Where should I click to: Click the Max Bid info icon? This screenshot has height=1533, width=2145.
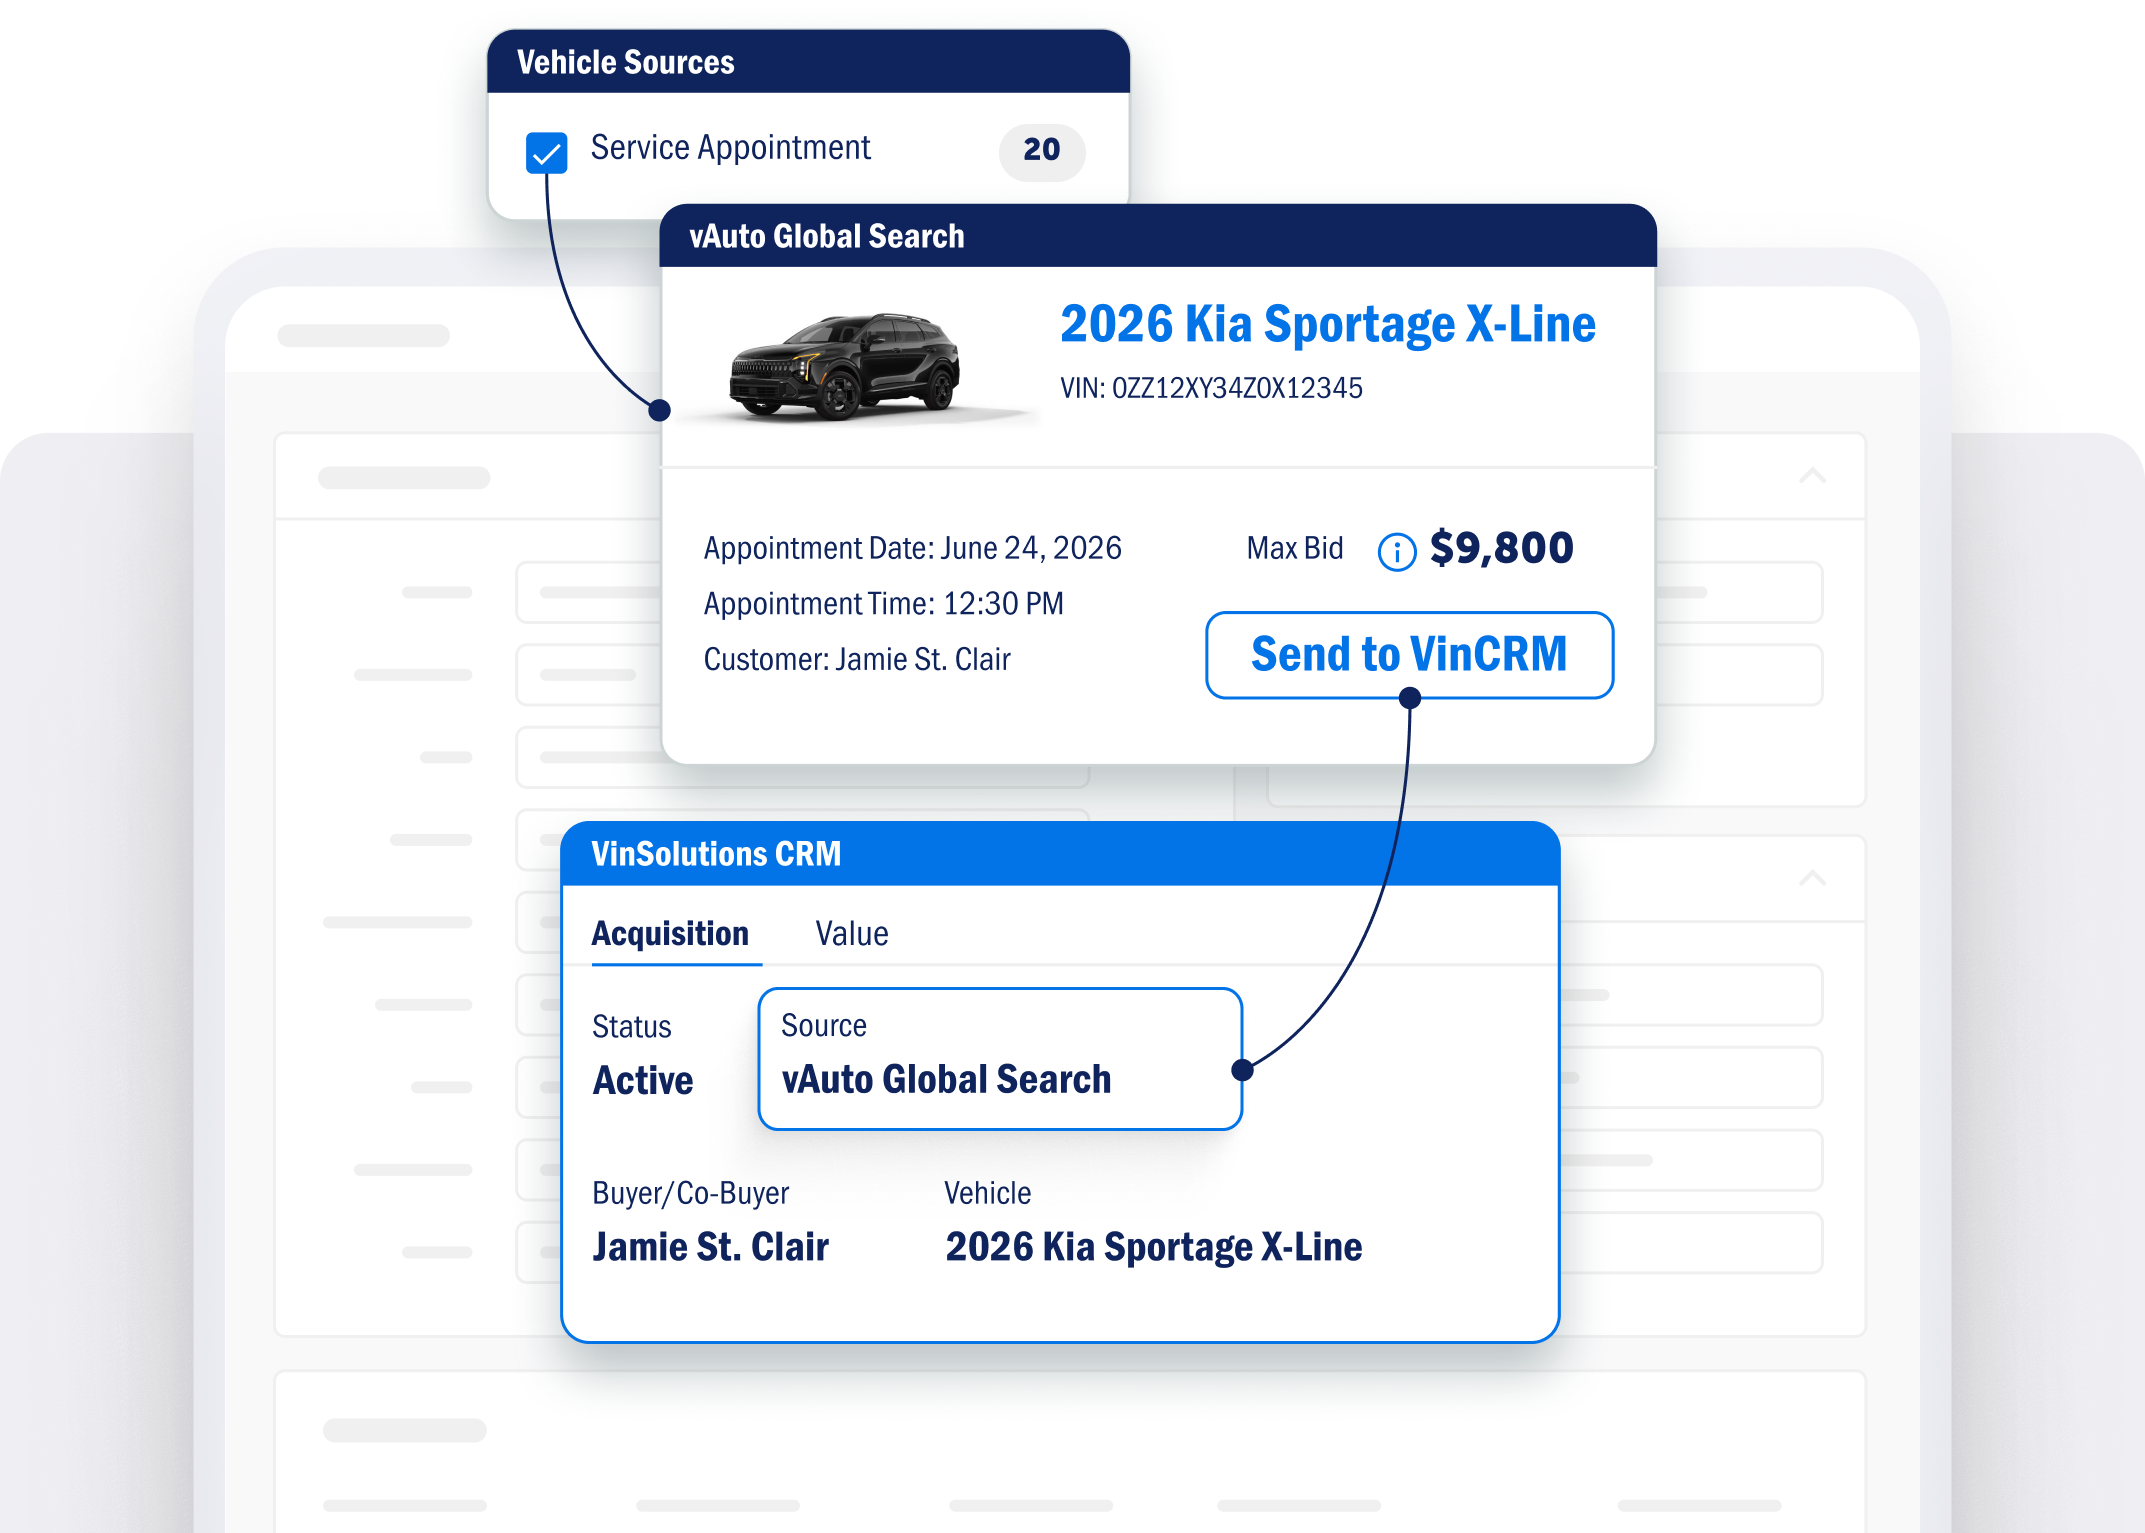[x=1396, y=551]
